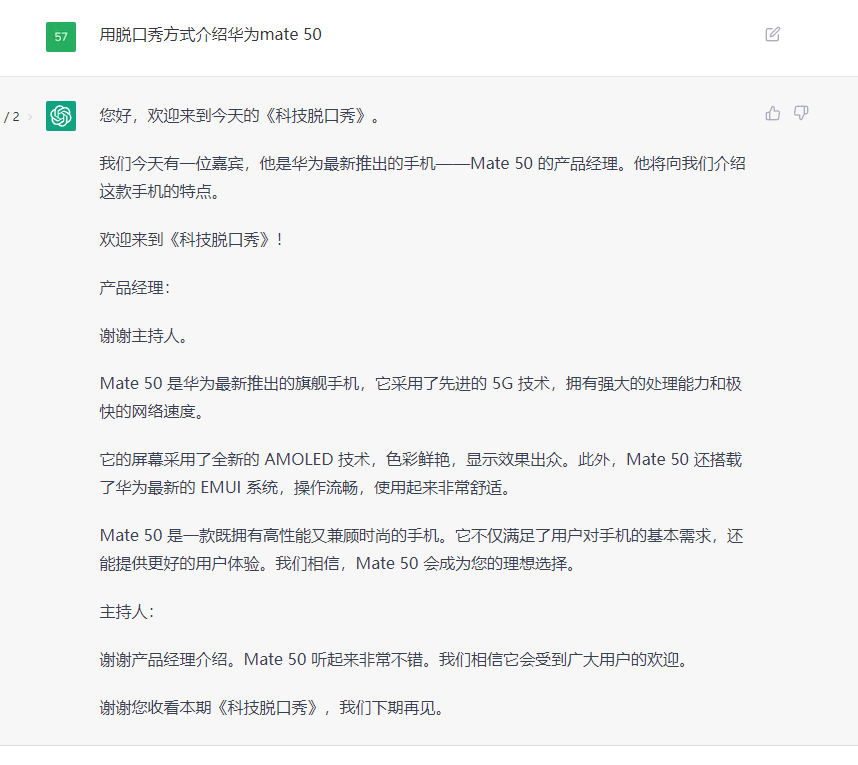Click the line '欢迎来到《科技脱口秀》！'
Image resolution: width=858 pixels, height=765 pixels.
(191, 240)
